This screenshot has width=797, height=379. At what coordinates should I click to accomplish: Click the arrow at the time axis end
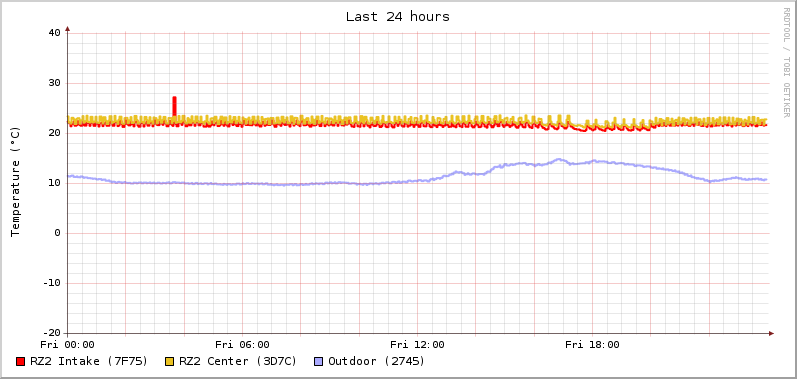pyautogui.click(x=771, y=334)
